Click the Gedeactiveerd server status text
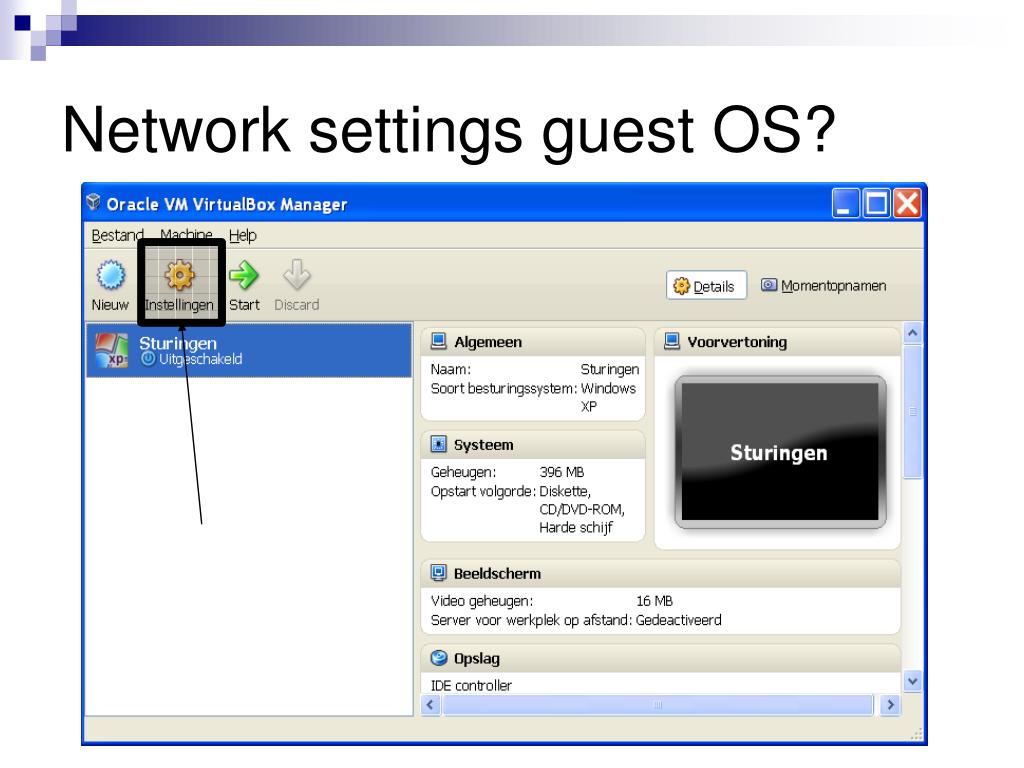Image resolution: width=1024 pixels, height=768 pixels. [679, 620]
